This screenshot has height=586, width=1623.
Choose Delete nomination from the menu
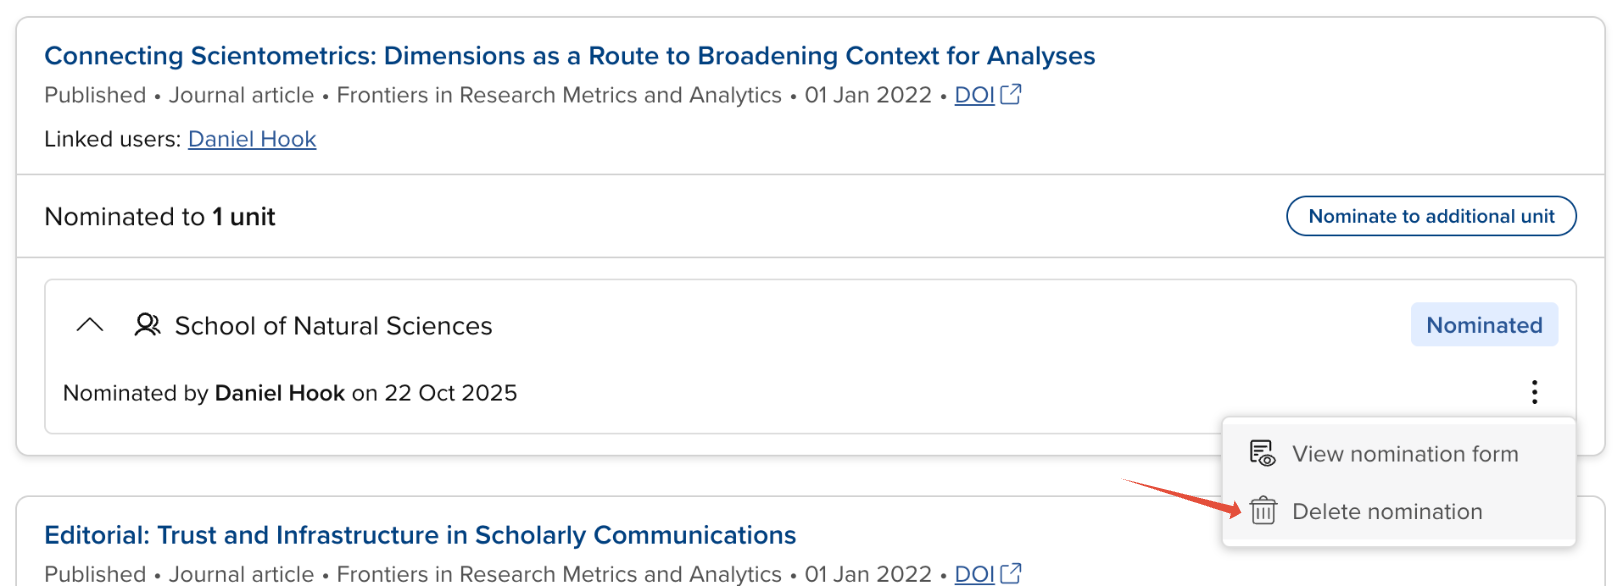point(1386,512)
